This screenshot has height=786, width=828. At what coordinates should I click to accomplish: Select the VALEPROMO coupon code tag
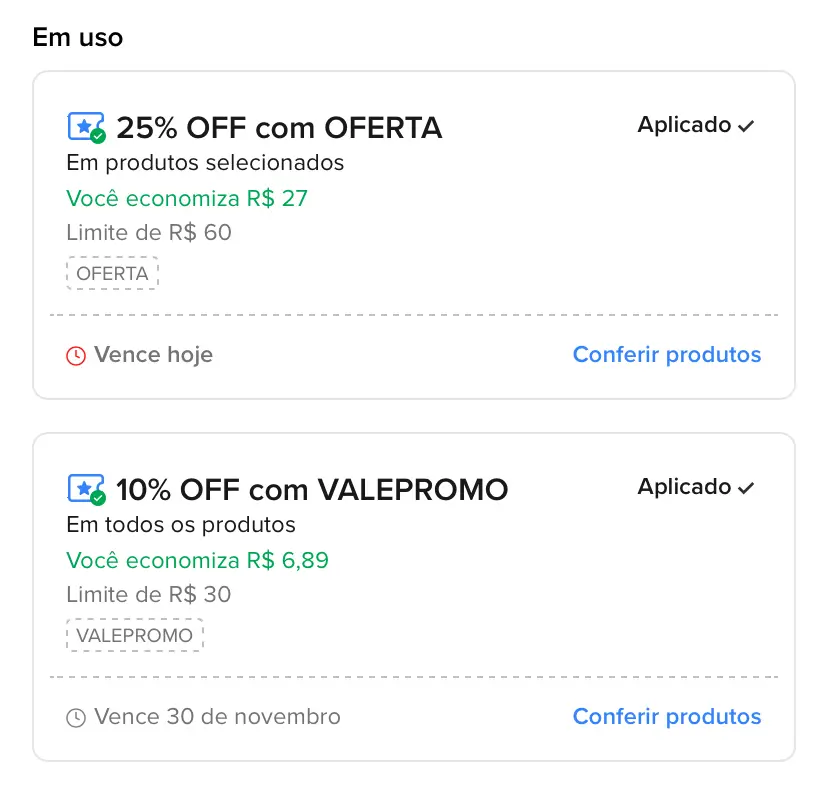tap(135, 635)
